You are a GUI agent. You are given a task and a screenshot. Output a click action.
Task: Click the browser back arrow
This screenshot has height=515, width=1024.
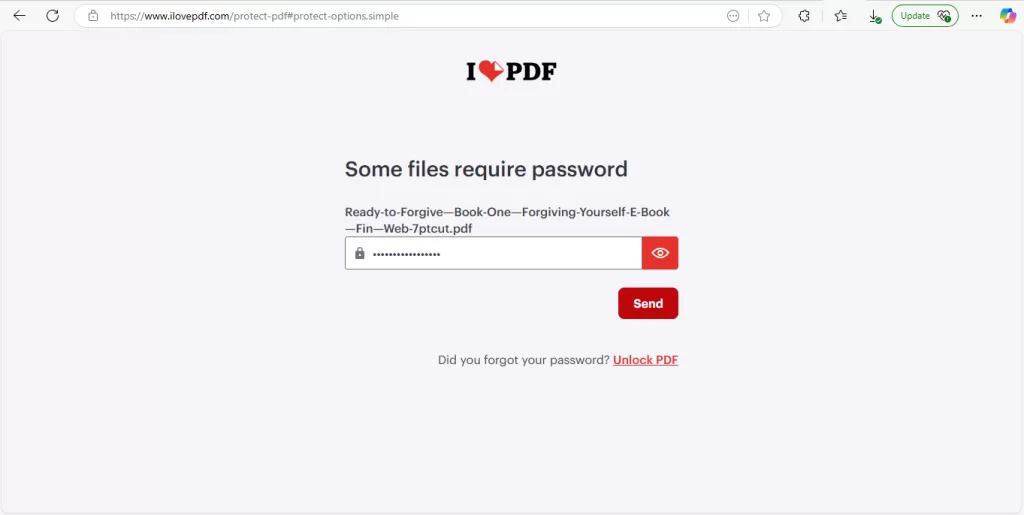(x=20, y=16)
